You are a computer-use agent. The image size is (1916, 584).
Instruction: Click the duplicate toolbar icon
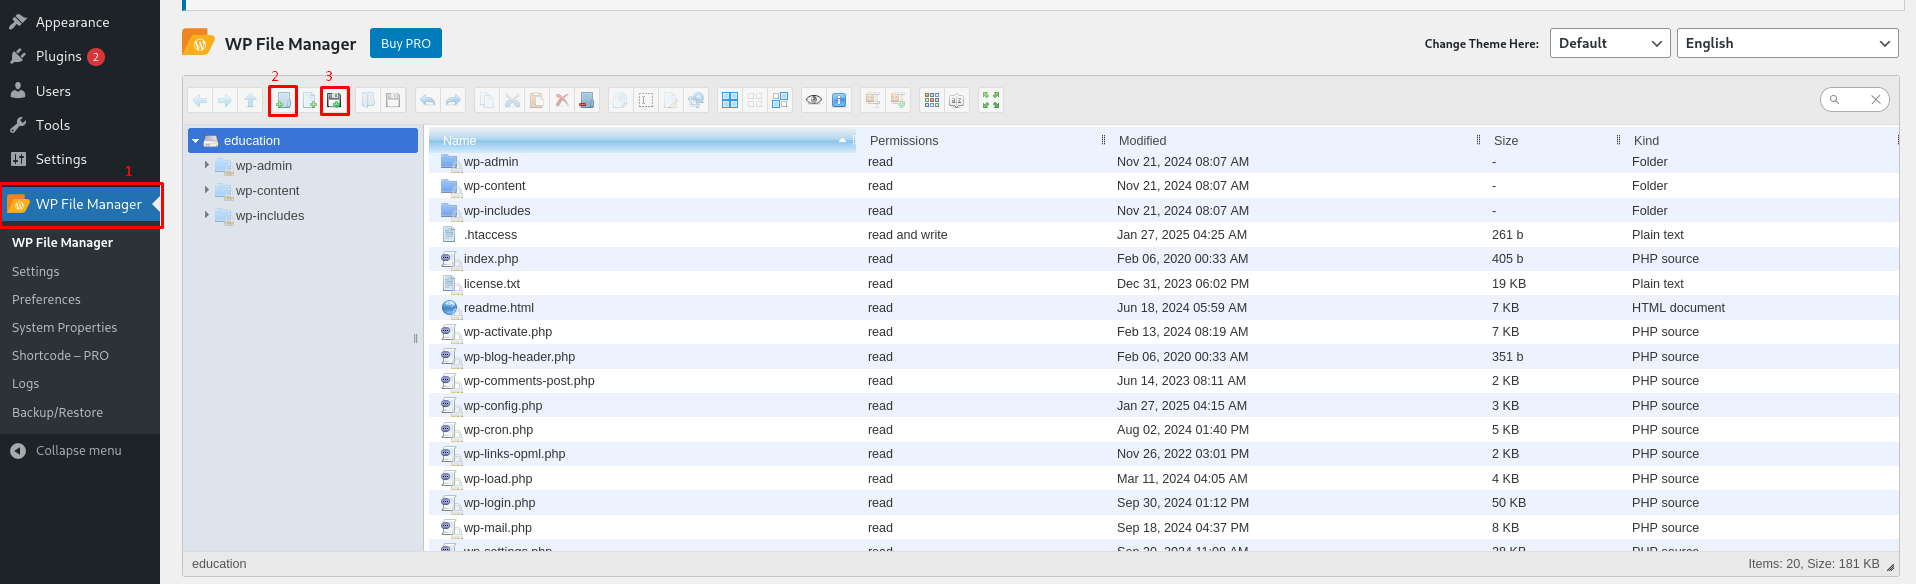621,100
